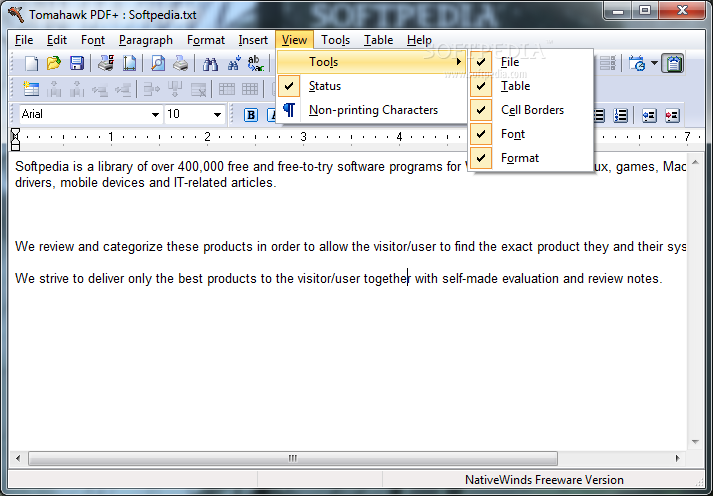Expand the Arial font name dropdown
Viewport: 713px width, 496px height.
[x=155, y=115]
